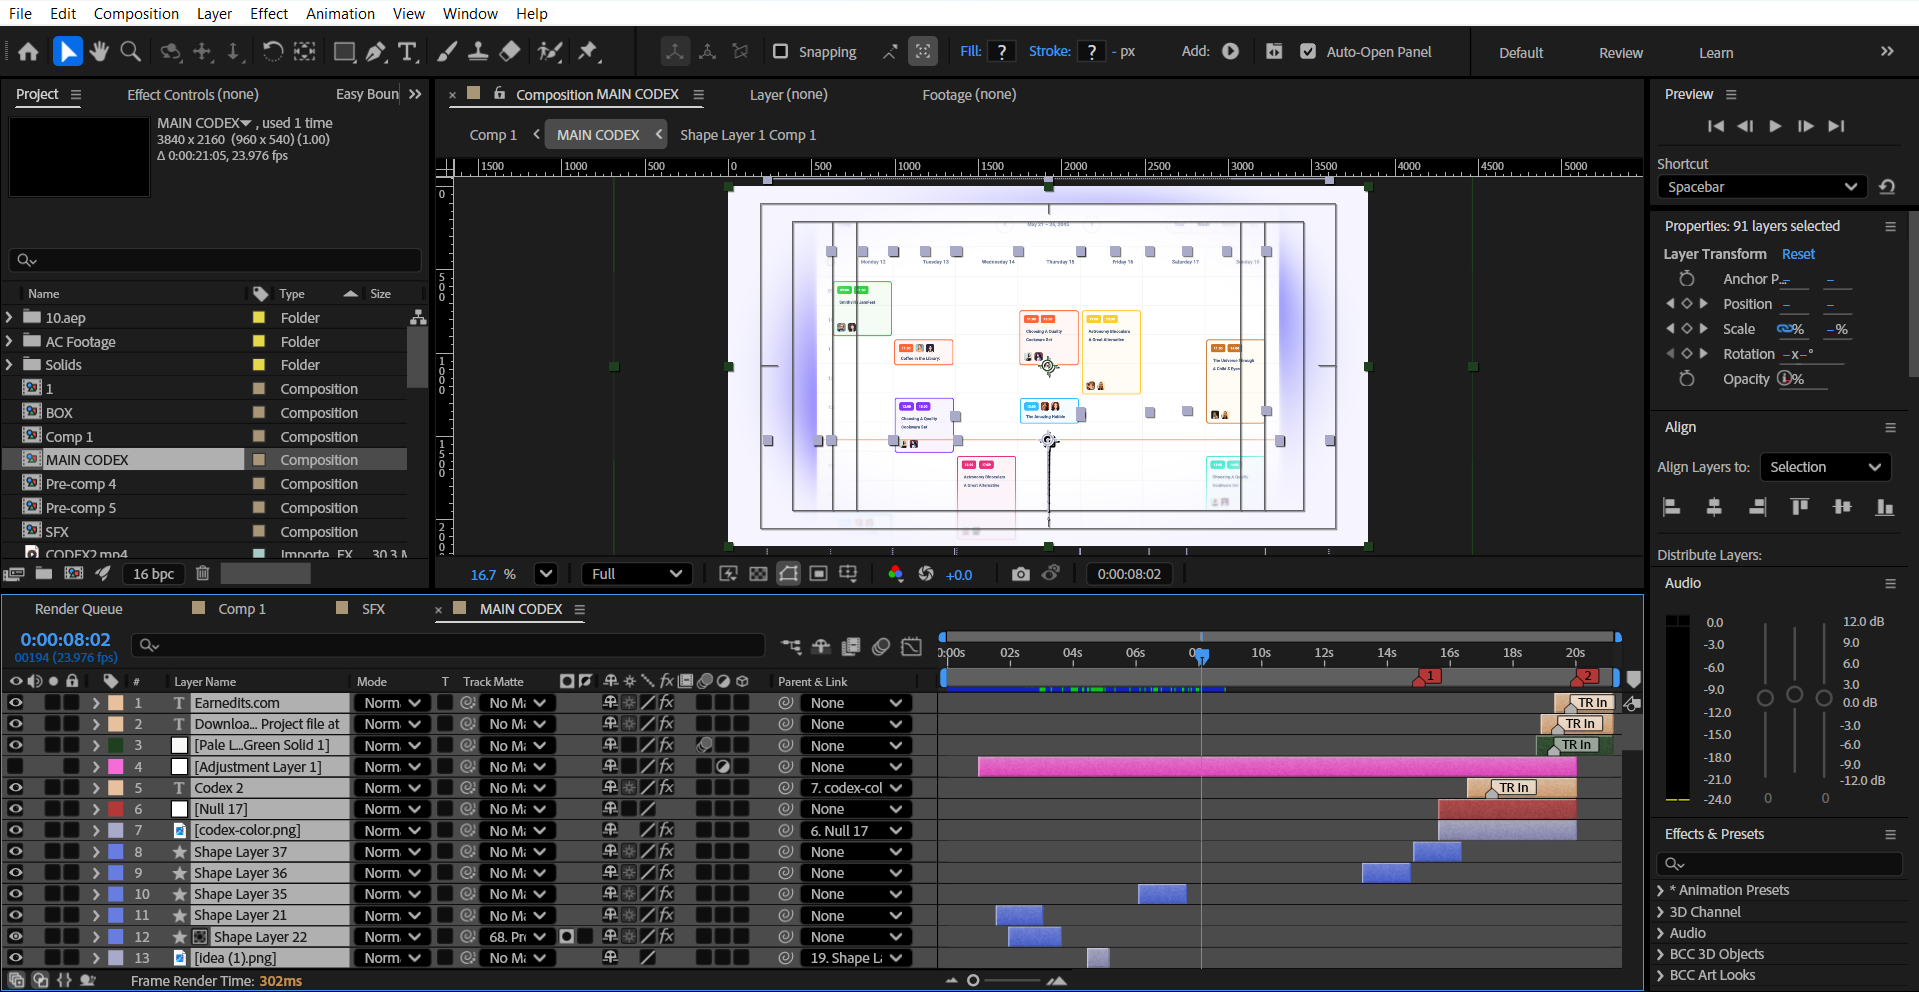Open the Effect menu
This screenshot has width=1919, height=992.
click(269, 13)
